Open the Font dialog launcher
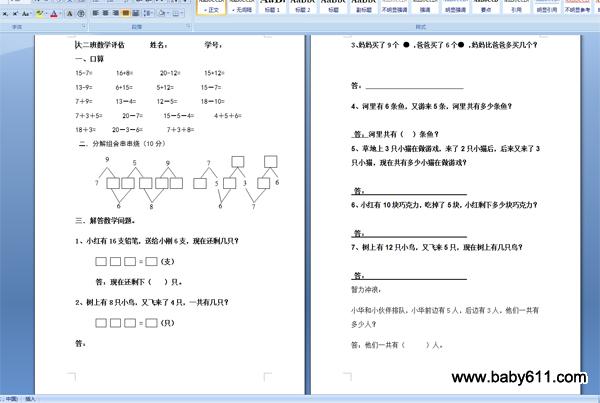This screenshot has width=600, height=403. click(84, 26)
